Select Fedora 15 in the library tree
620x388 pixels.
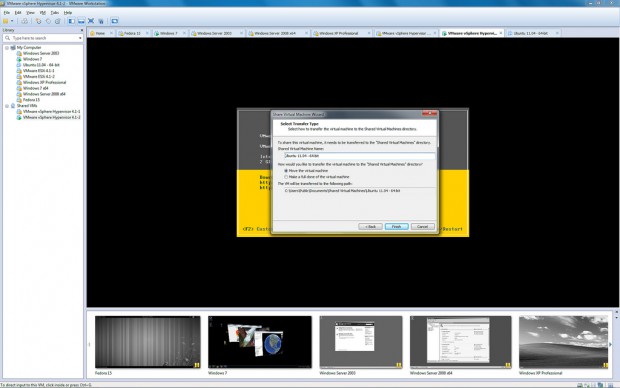click(x=31, y=100)
